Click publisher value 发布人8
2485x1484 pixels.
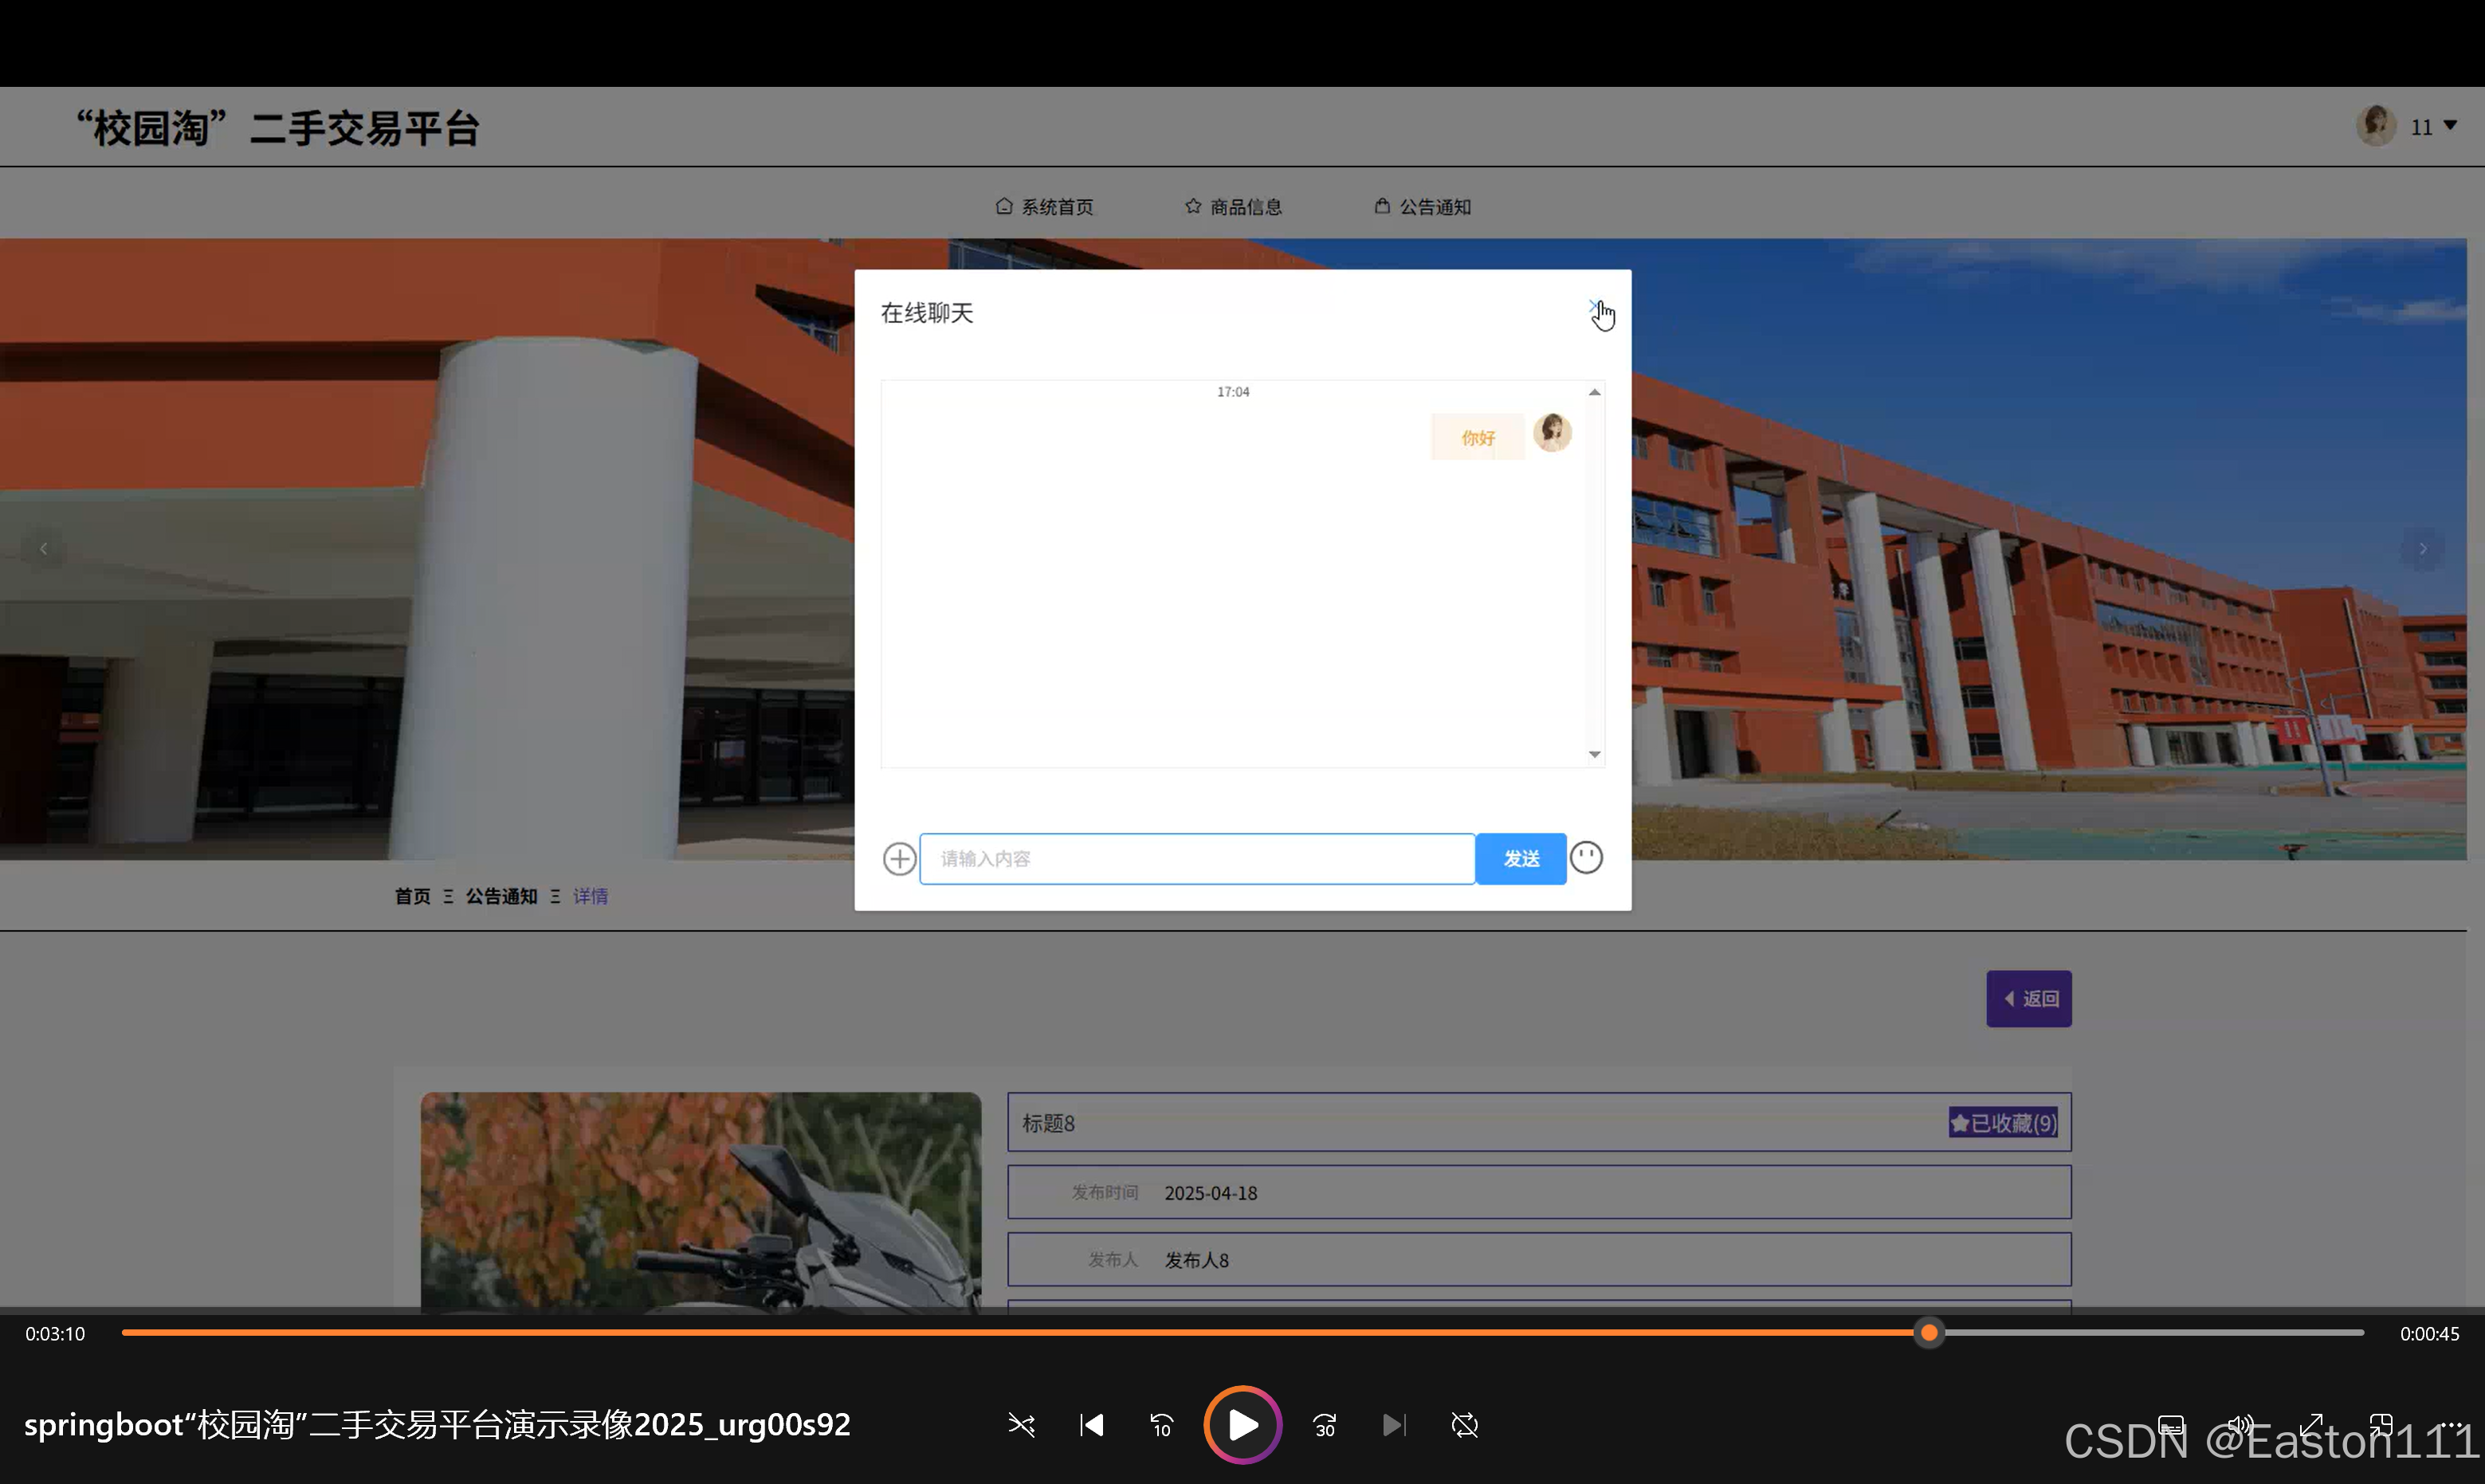tap(1196, 1260)
